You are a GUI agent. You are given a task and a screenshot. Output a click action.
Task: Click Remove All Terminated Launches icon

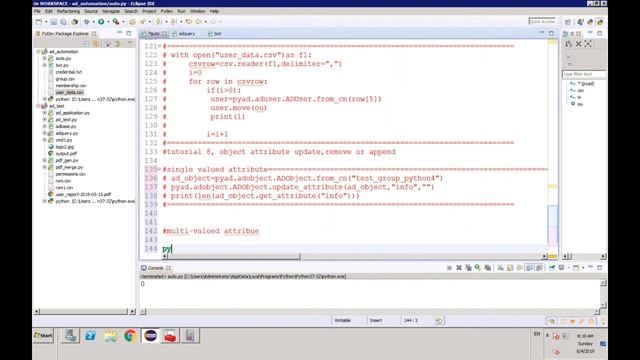(468, 268)
